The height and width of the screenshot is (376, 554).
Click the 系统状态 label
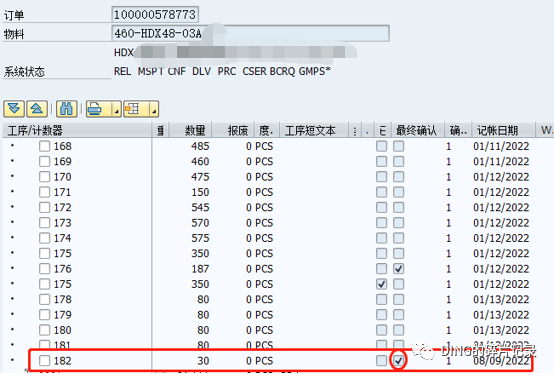tap(24, 72)
